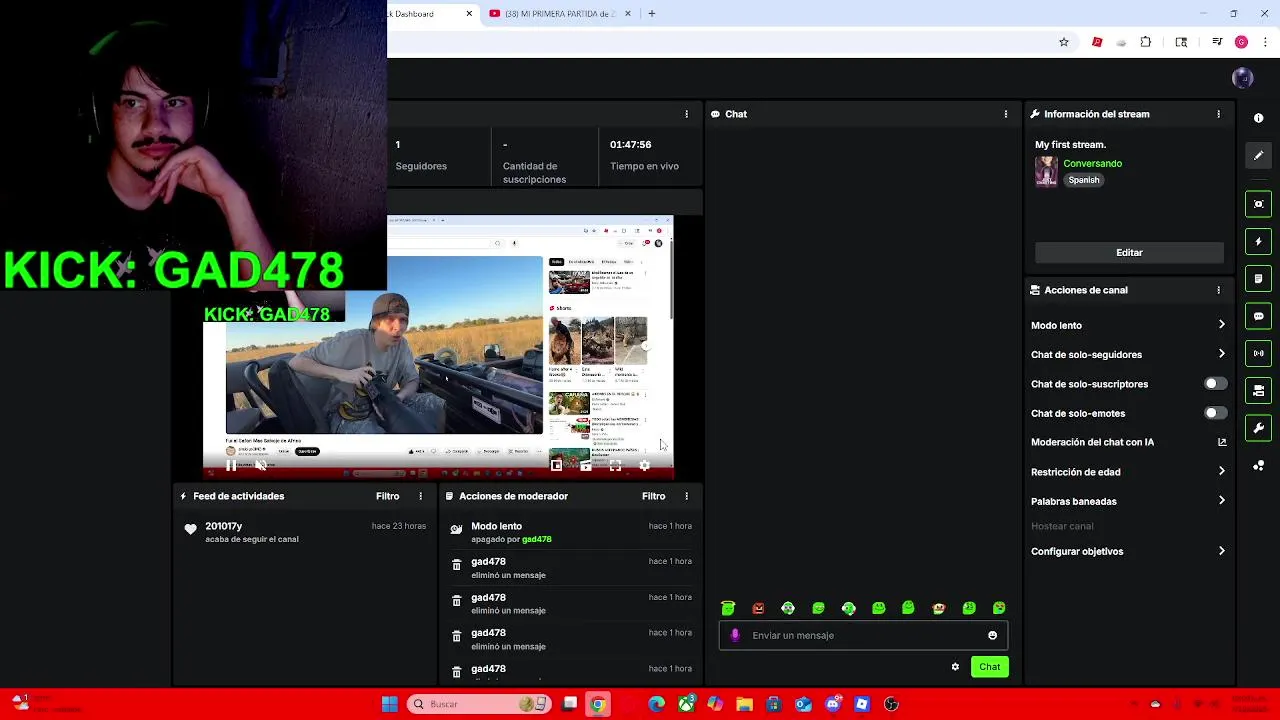This screenshot has width=1280, height=720.
Task: Click the taskbar Buscar search box
Action: (x=478, y=704)
